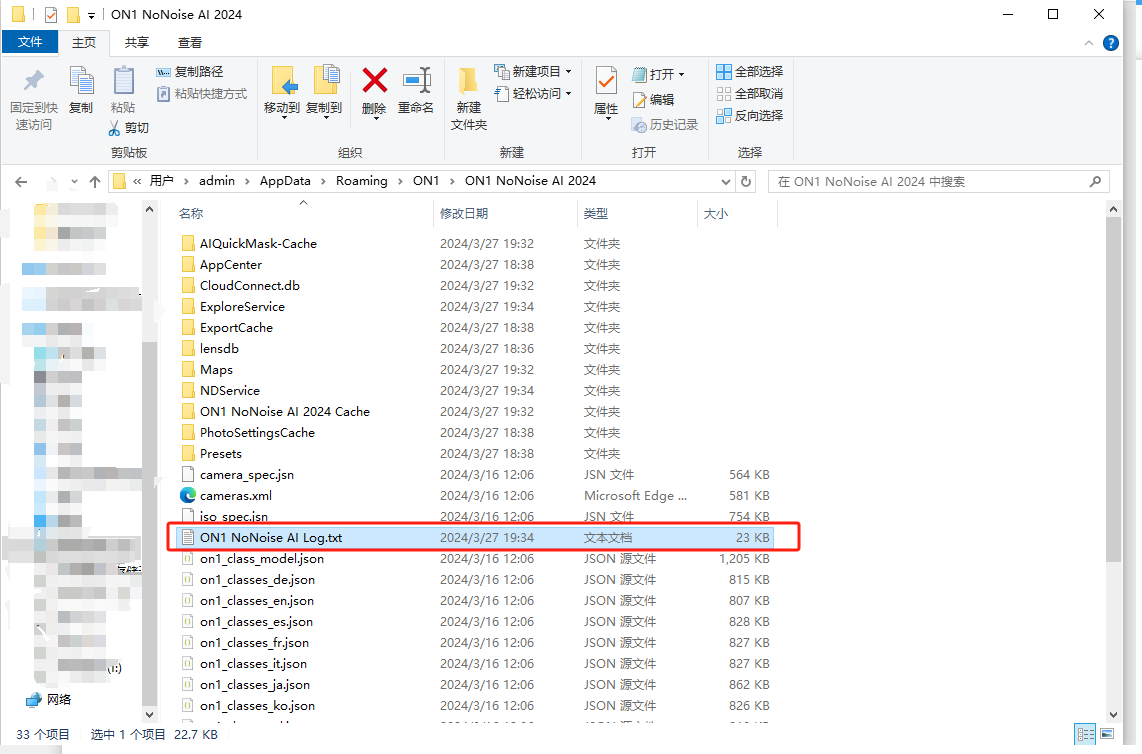The height and width of the screenshot is (754, 1142).
Task: Open Quick Access Toolbar customize dropdown
Action: click(x=91, y=15)
